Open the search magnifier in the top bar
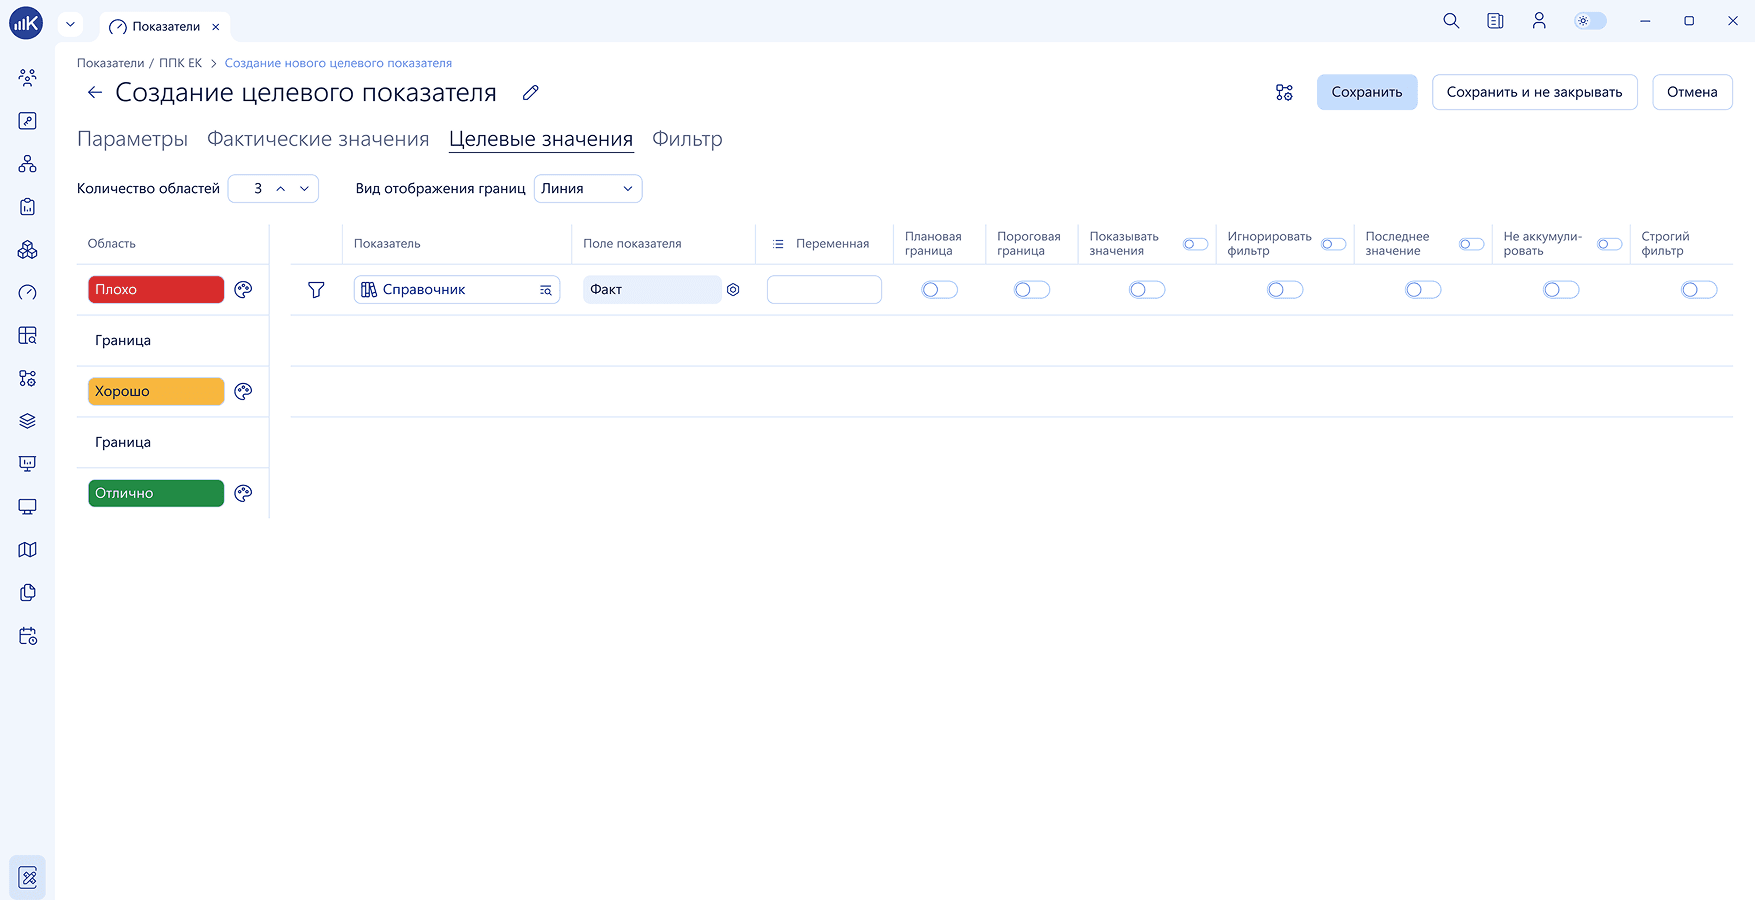This screenshot has width=1755, height=900. (x=1451, y=21)
